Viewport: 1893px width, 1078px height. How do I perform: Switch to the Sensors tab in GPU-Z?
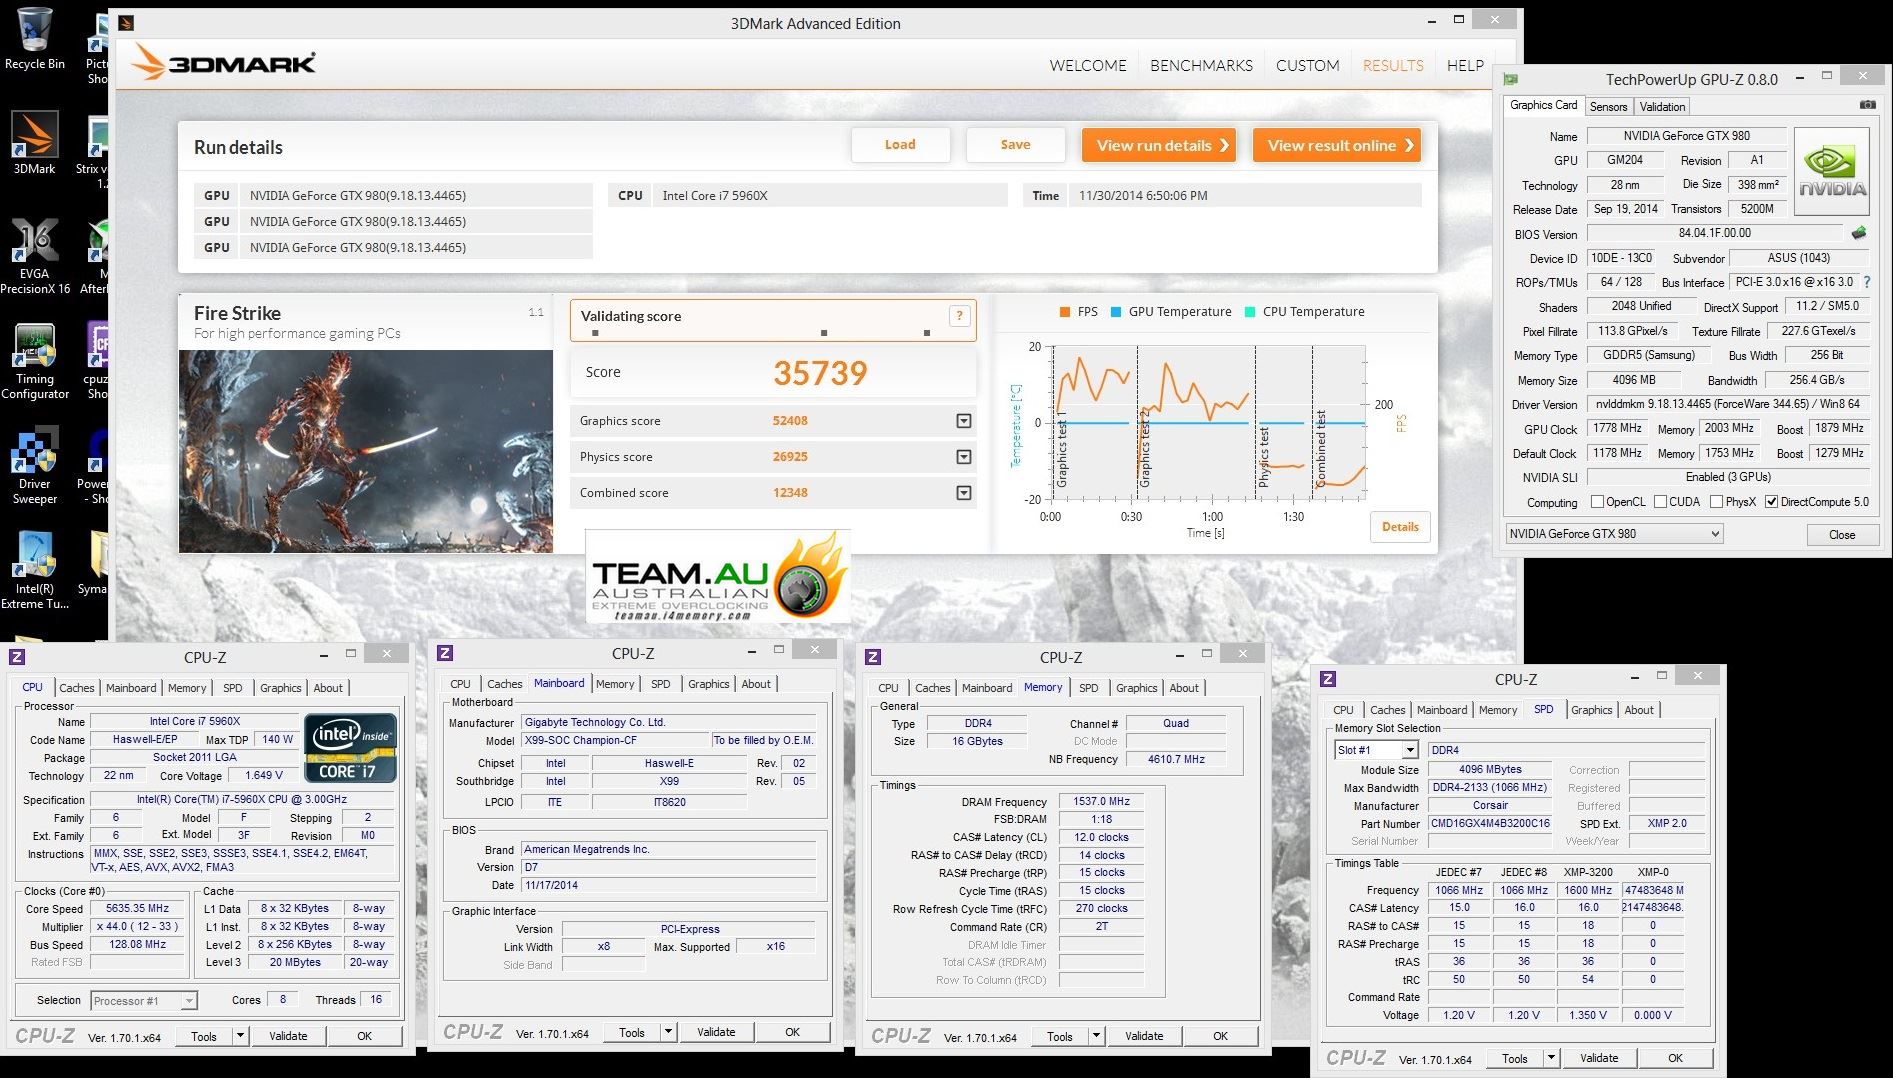pyautogui.click(x=1608, y=106)
